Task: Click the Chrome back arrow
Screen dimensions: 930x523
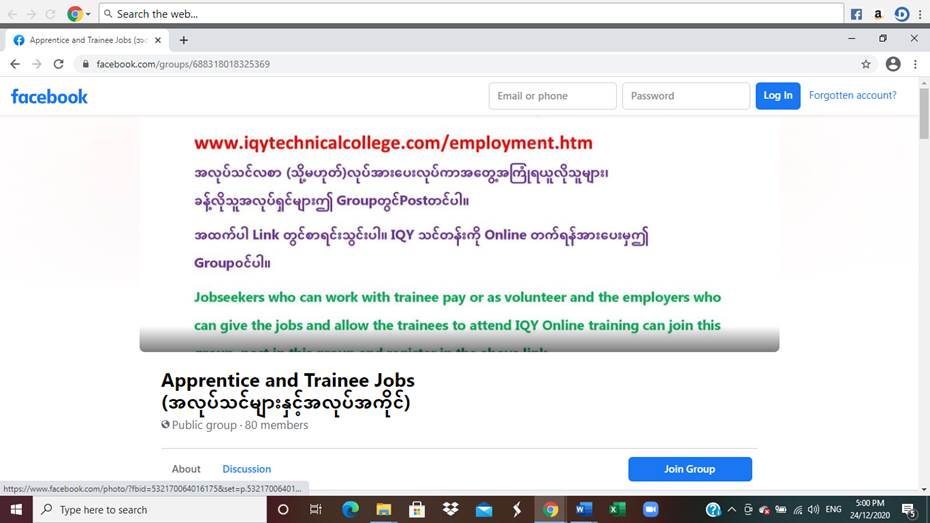Action: pyautogui.click(x=15, y=64)
